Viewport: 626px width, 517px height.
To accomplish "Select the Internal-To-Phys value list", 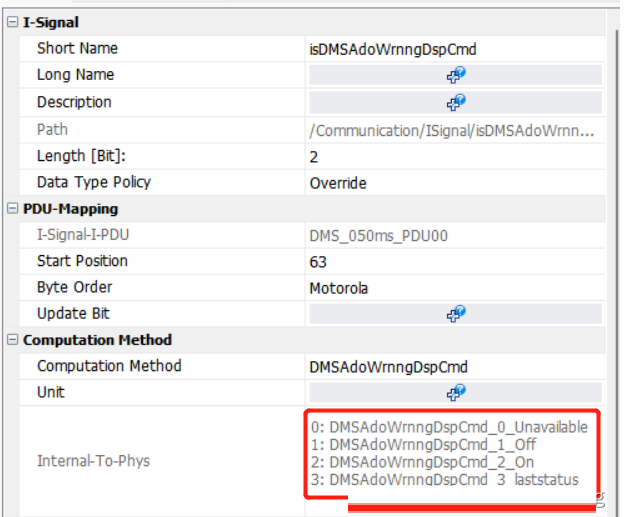I will [x=450, y=454].
